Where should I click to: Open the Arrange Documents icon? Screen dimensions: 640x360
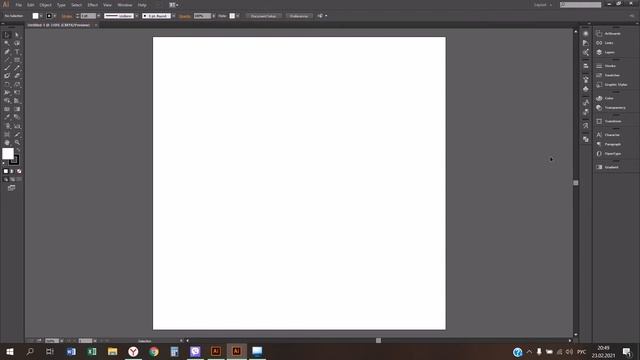click(x=173, y=5)
